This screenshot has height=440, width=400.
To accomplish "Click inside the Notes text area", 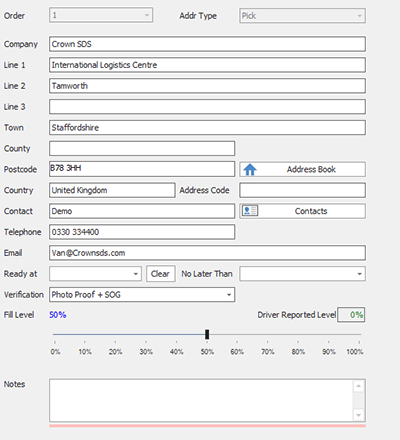I will tap(202, 400).
